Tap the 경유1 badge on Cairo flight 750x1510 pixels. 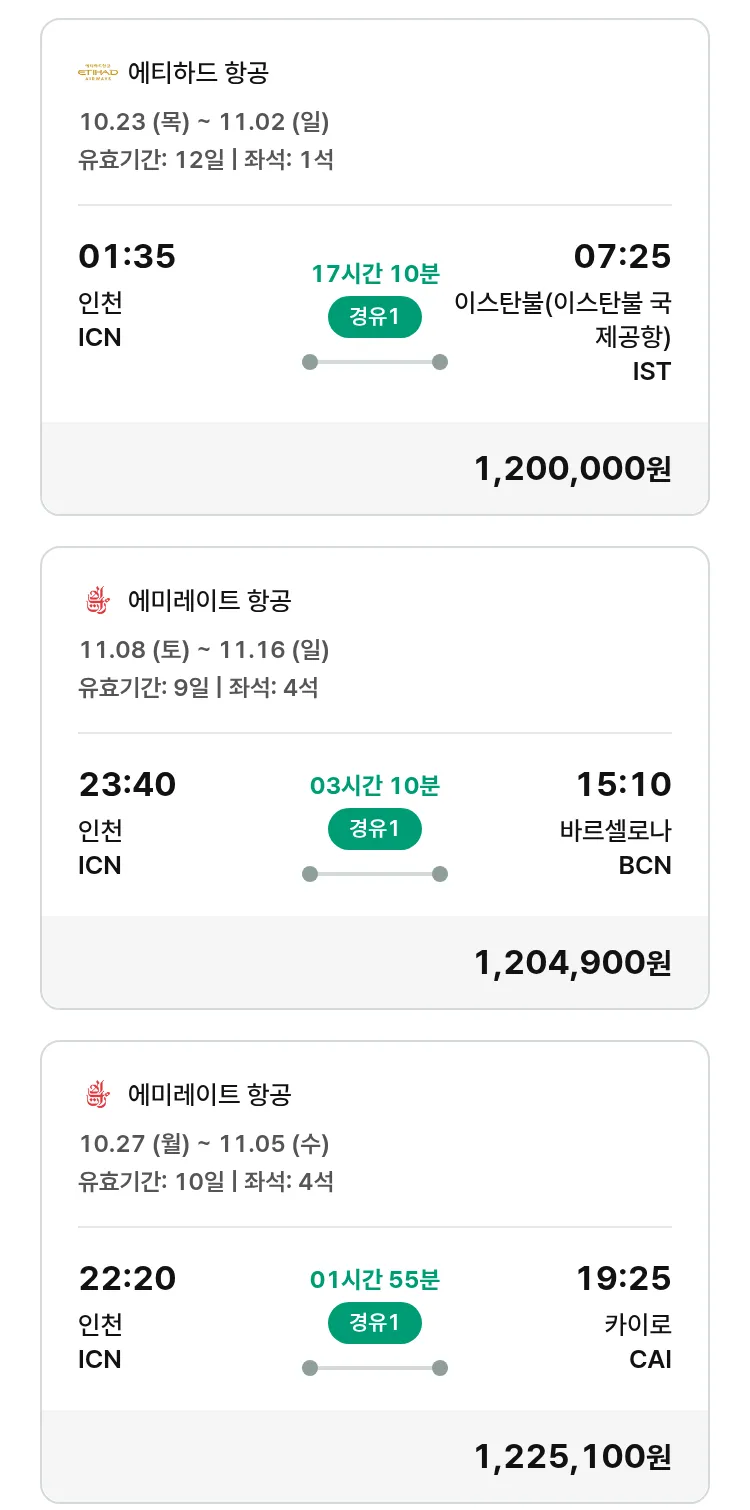tap(375, 1323)
